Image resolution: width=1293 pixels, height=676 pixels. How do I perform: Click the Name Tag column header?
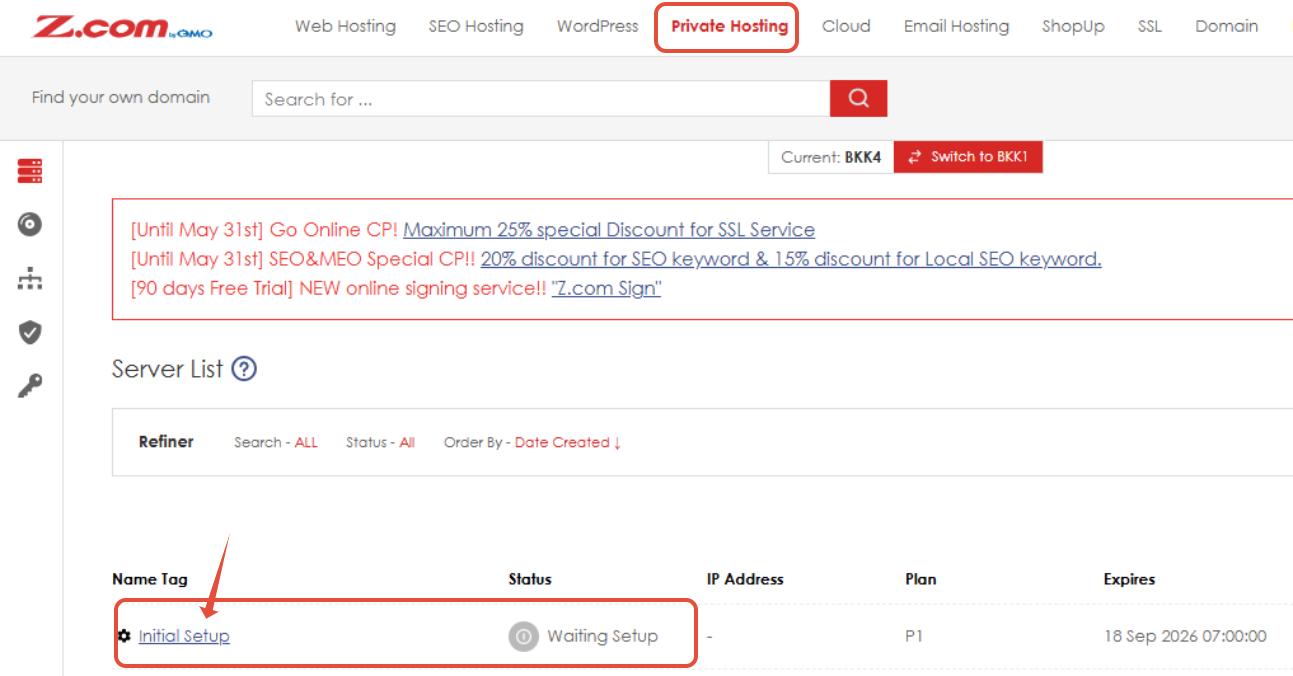(x=150, y=579)
